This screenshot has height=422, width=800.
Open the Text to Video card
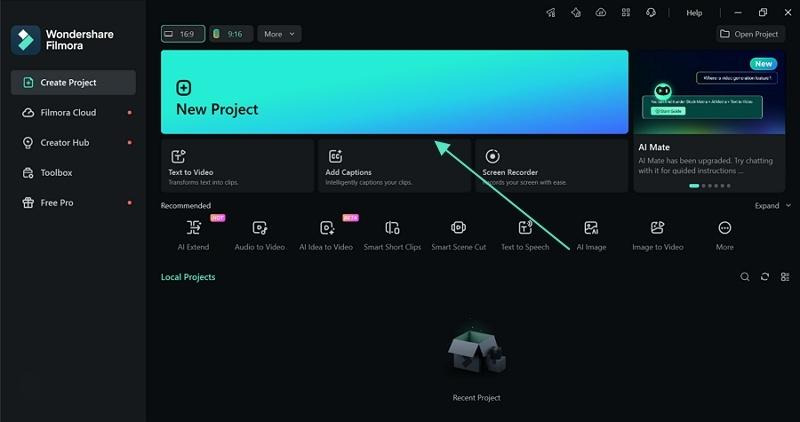coord(237,166)
